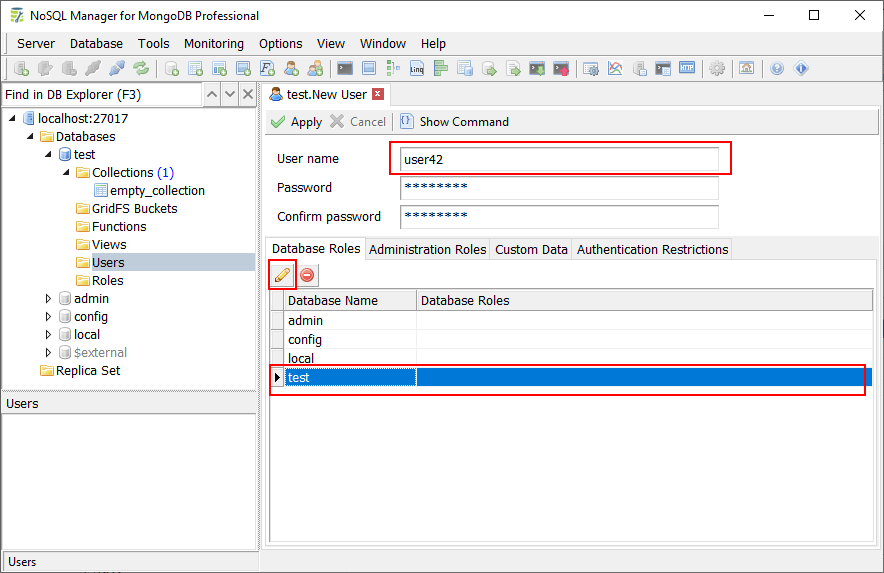The width and height of the screenshot is (884, 573).
Task: Expand the admin database node
Action: click(x=49, y=299)
